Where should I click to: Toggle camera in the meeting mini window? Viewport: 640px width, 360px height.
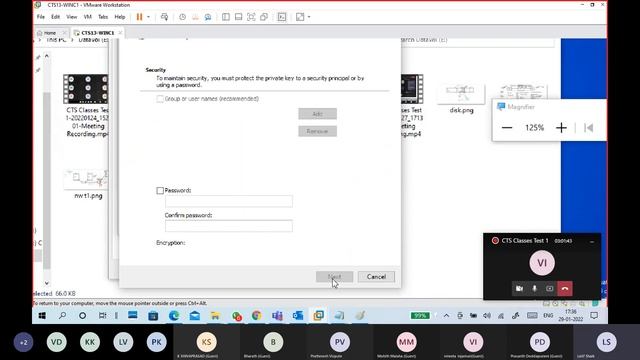(519, 289)
